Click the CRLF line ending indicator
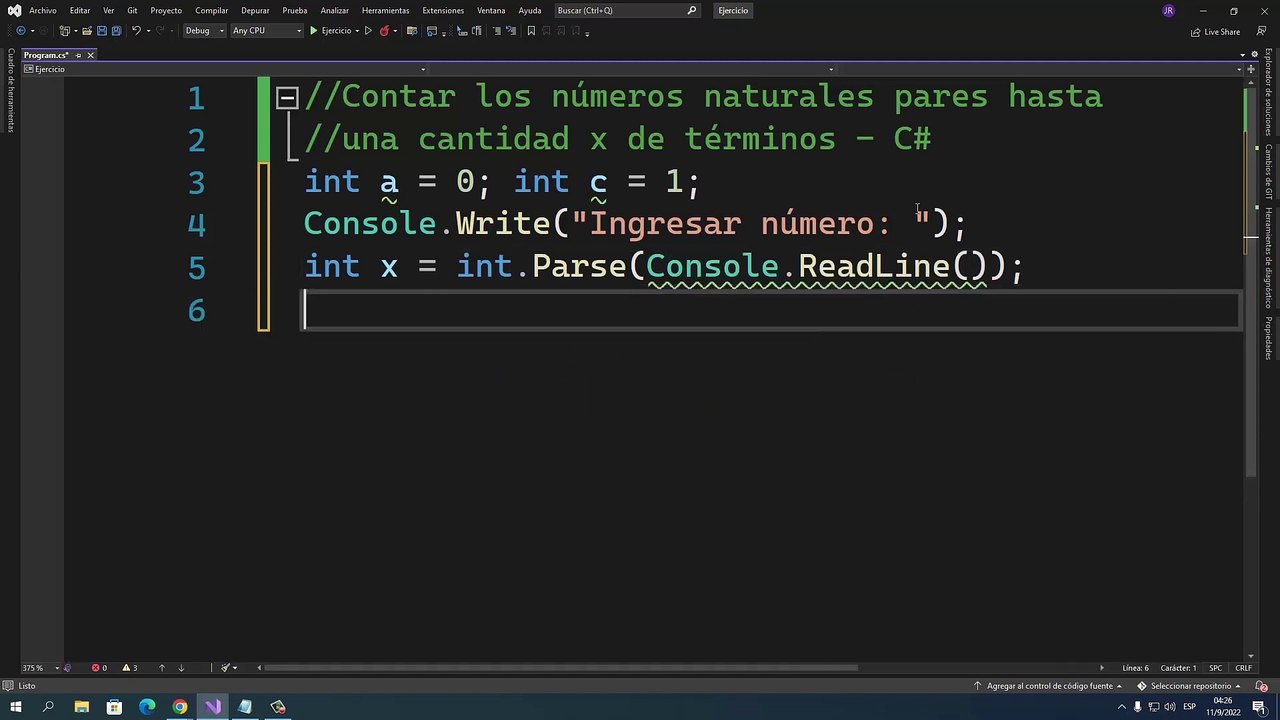Screen dimensions: 1280x720 pos(1244,668)
